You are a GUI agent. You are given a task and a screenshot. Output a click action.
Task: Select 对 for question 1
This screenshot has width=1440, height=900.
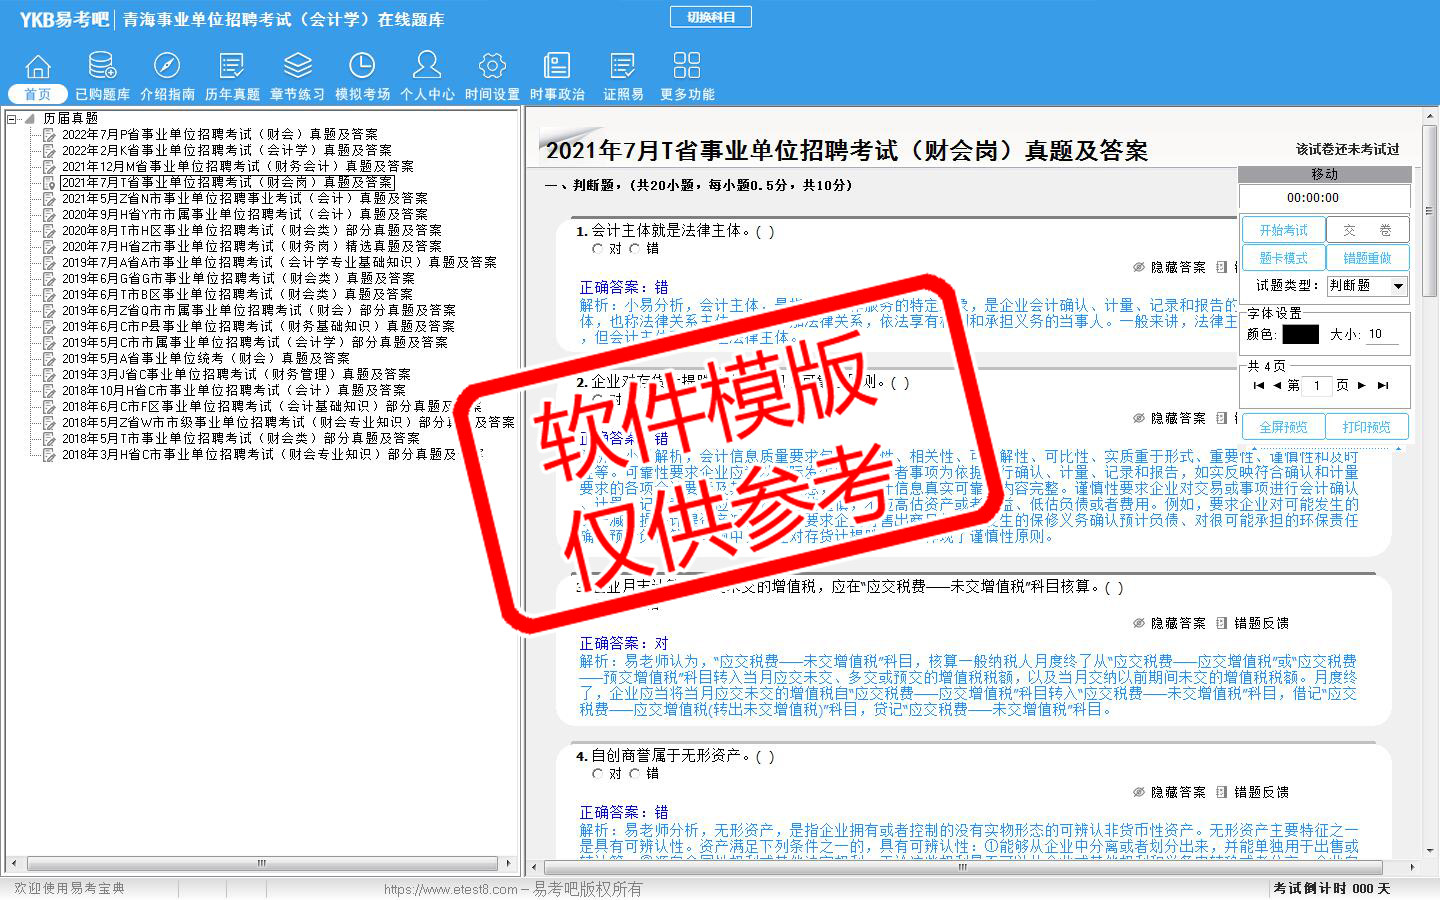pyautogui.click(x=598, y=249)
